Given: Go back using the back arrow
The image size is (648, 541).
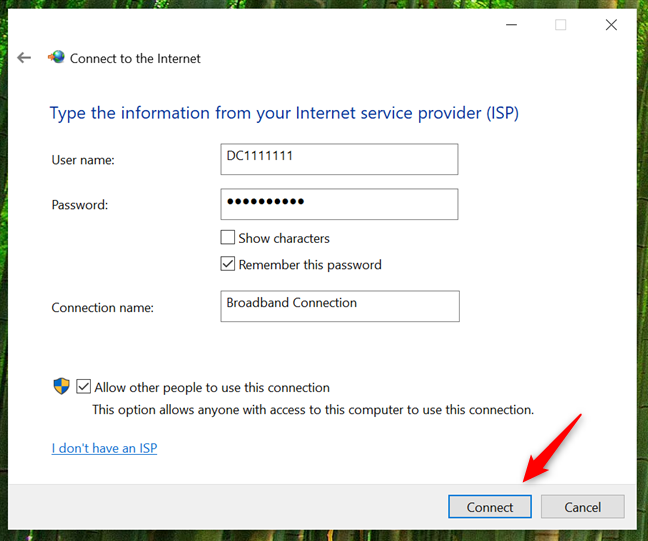Looking at the screenshot, I should pyautogui.click(x=24, y=58).
